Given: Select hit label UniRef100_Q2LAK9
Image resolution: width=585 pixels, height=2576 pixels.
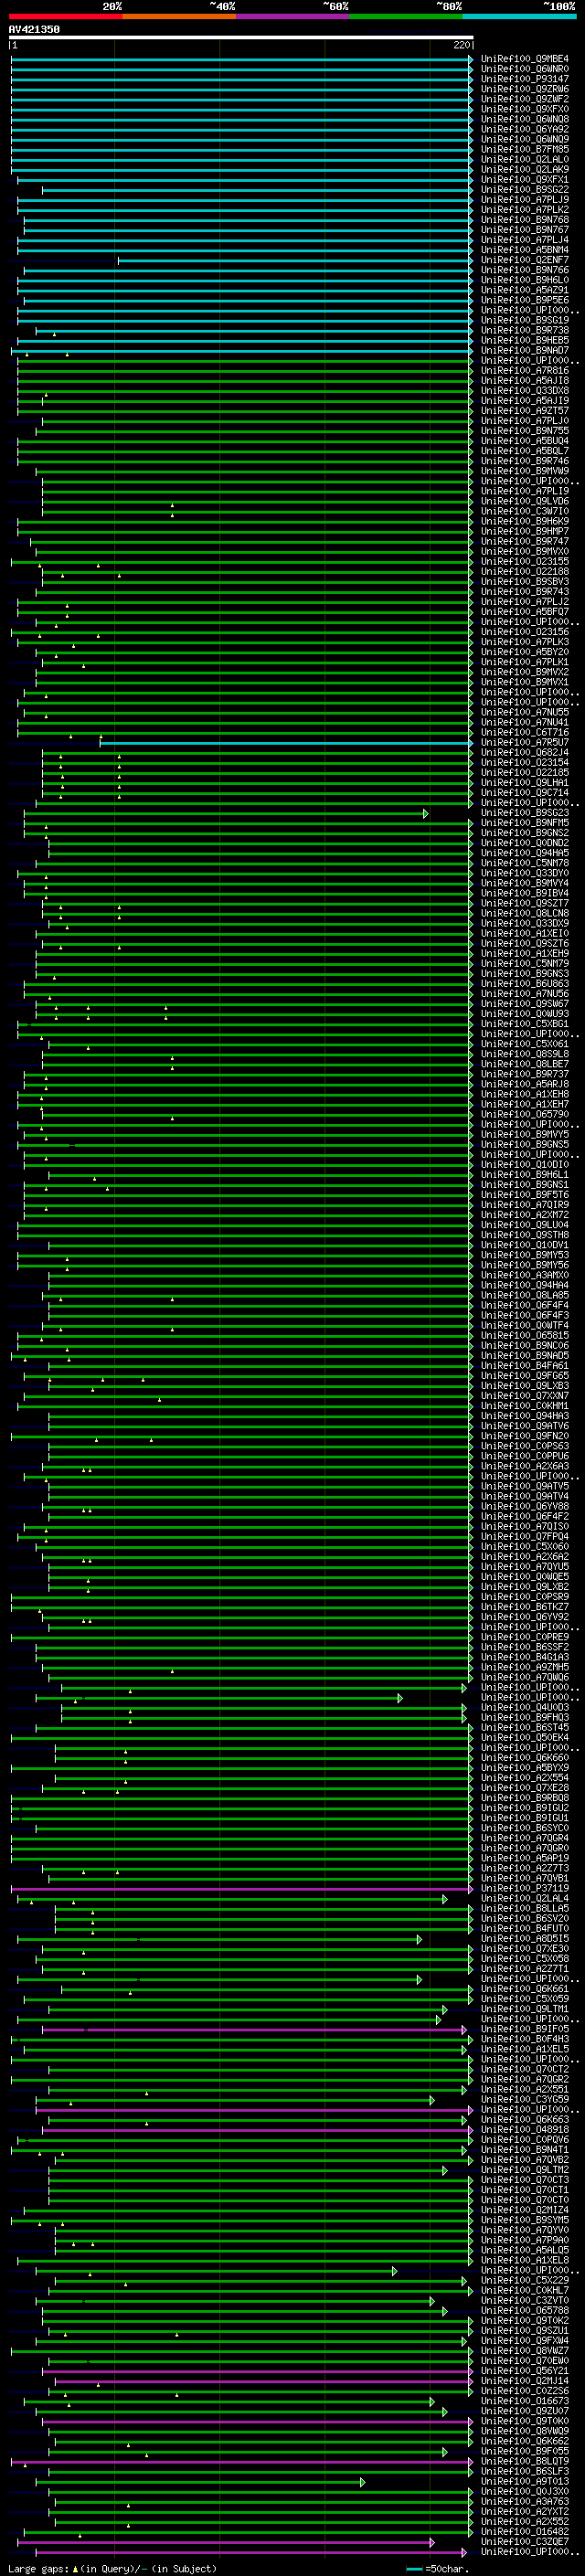Looking at the screenshot, I should [525, 170].
